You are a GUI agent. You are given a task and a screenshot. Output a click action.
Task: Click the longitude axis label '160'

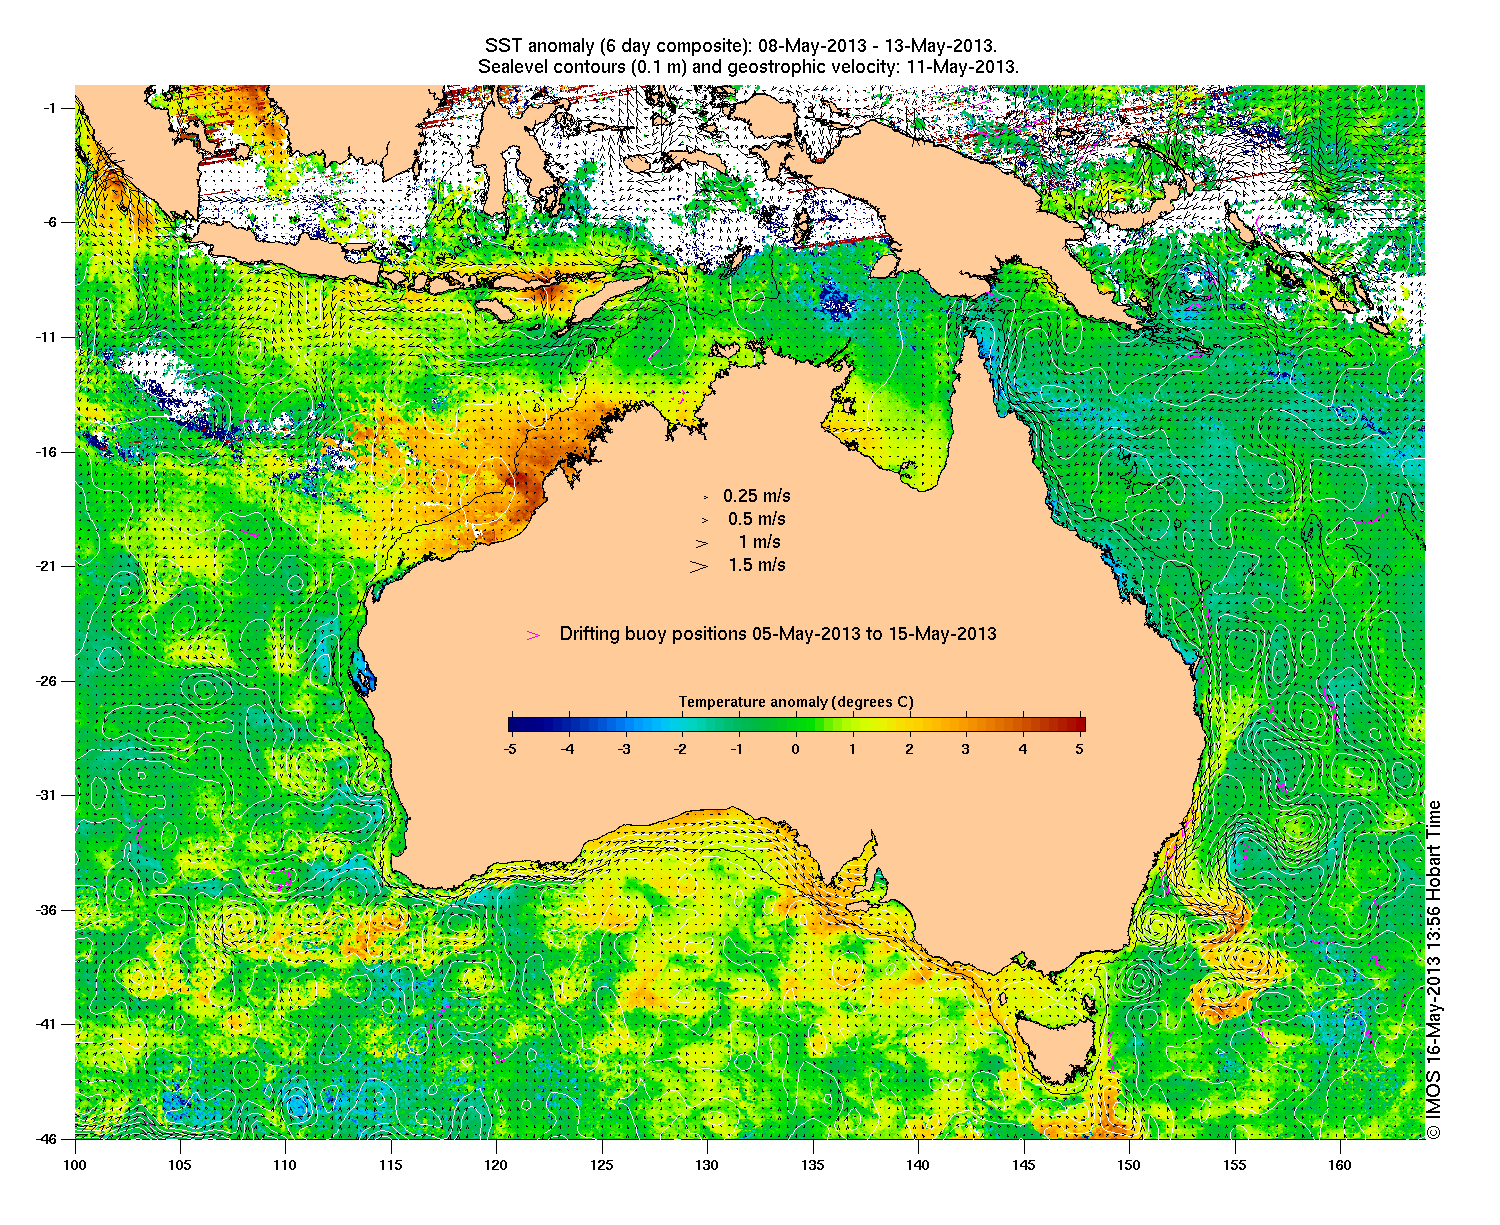(x=1340, y=1165)
